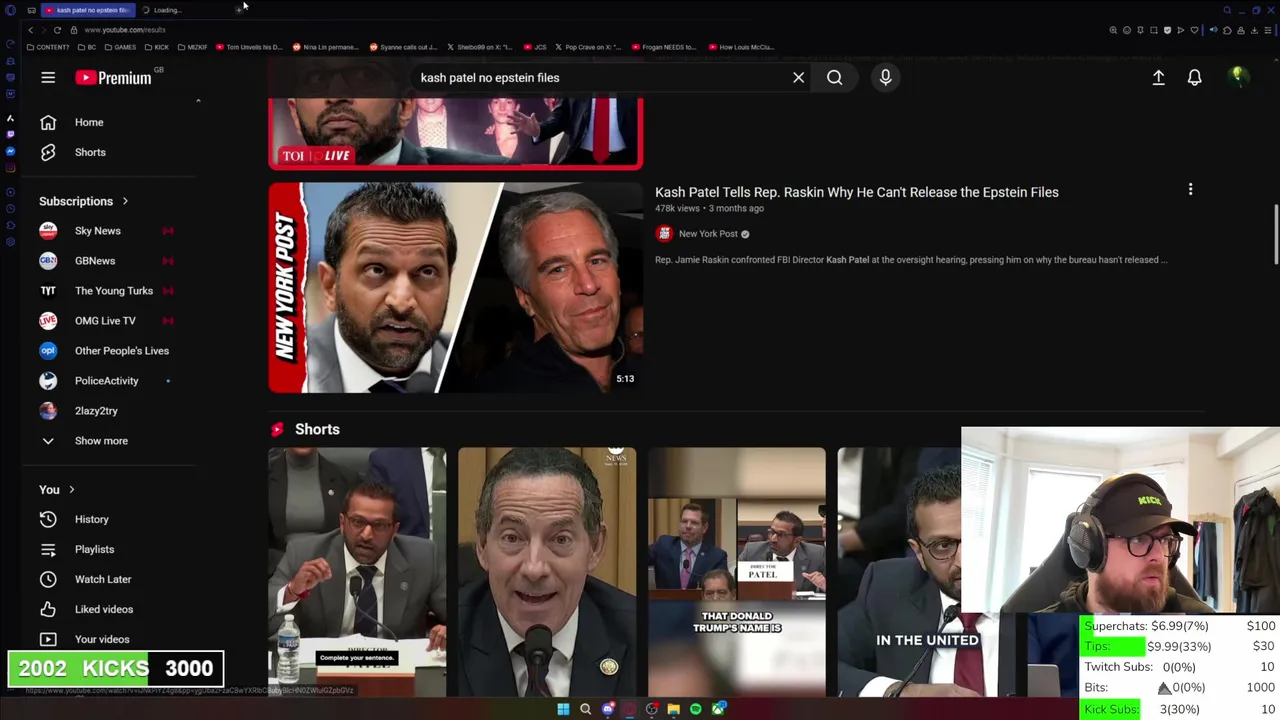Screen dimensions: 1280x720
Task: Open Windows taskbar search
Action: tap(586, 709)
